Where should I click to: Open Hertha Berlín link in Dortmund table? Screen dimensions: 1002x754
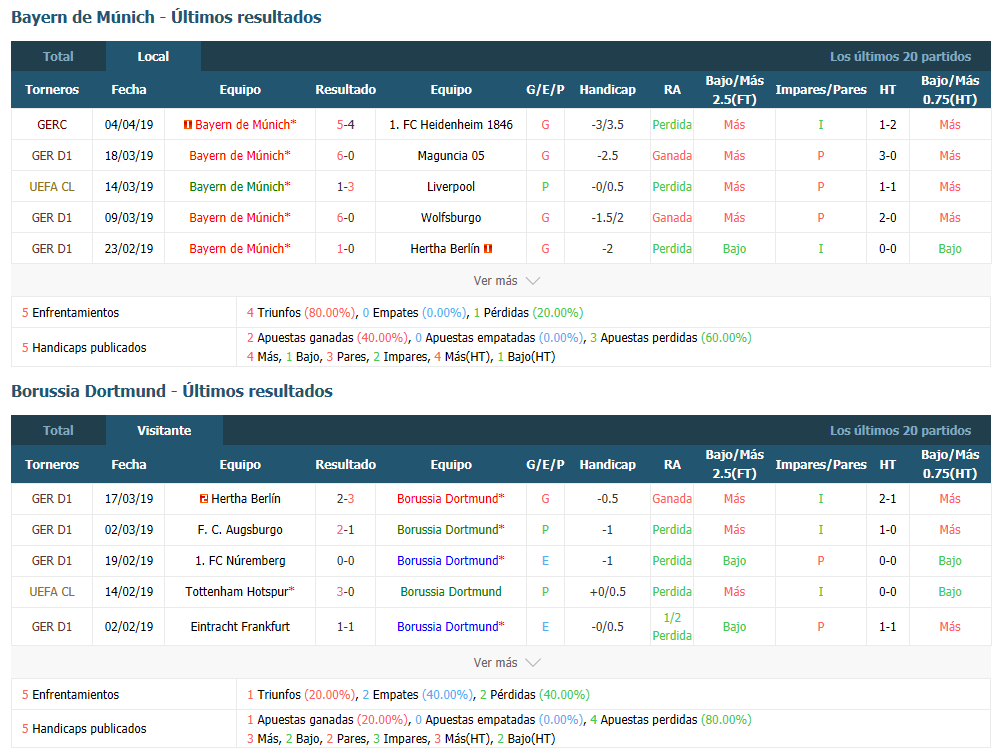click(x=246, y=498)
